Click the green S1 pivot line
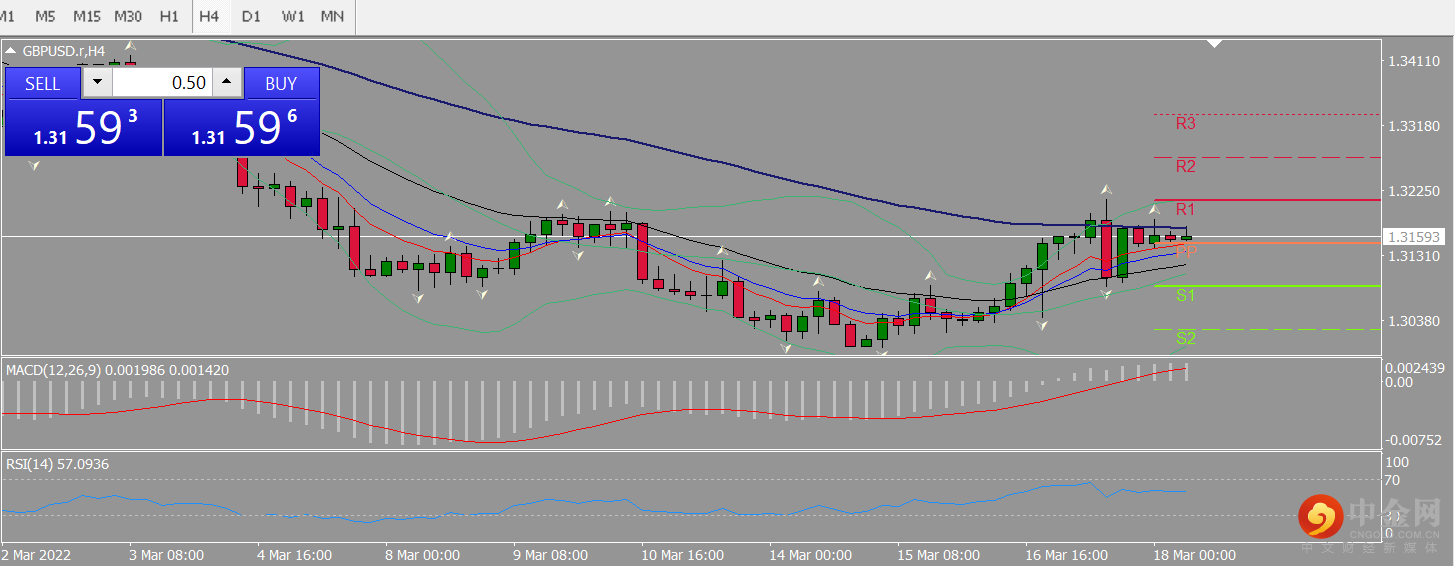The width and height of the screenshot is (1455, 566). (x=1267, y=286)
